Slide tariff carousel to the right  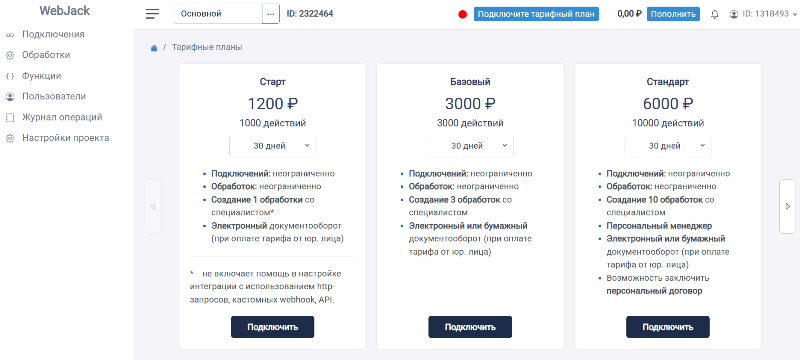click(x=787, y=207)
